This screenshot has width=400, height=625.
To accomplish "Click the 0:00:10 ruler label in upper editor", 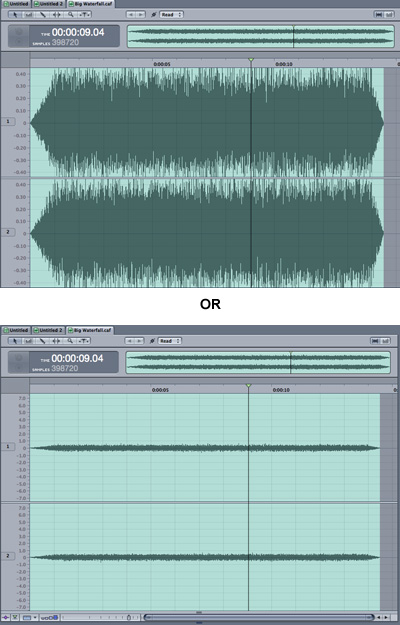I will (284, 64).
